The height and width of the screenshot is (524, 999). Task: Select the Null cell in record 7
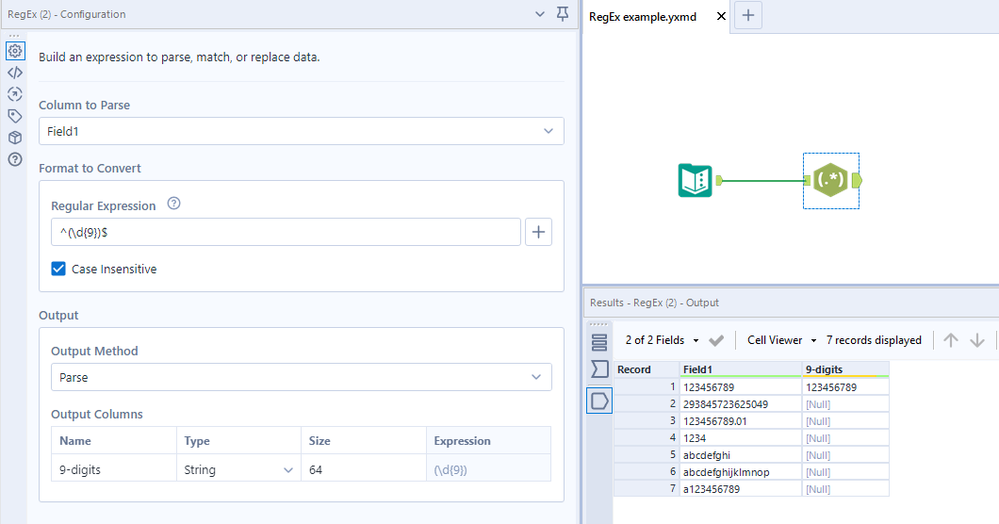coord(845,490)
